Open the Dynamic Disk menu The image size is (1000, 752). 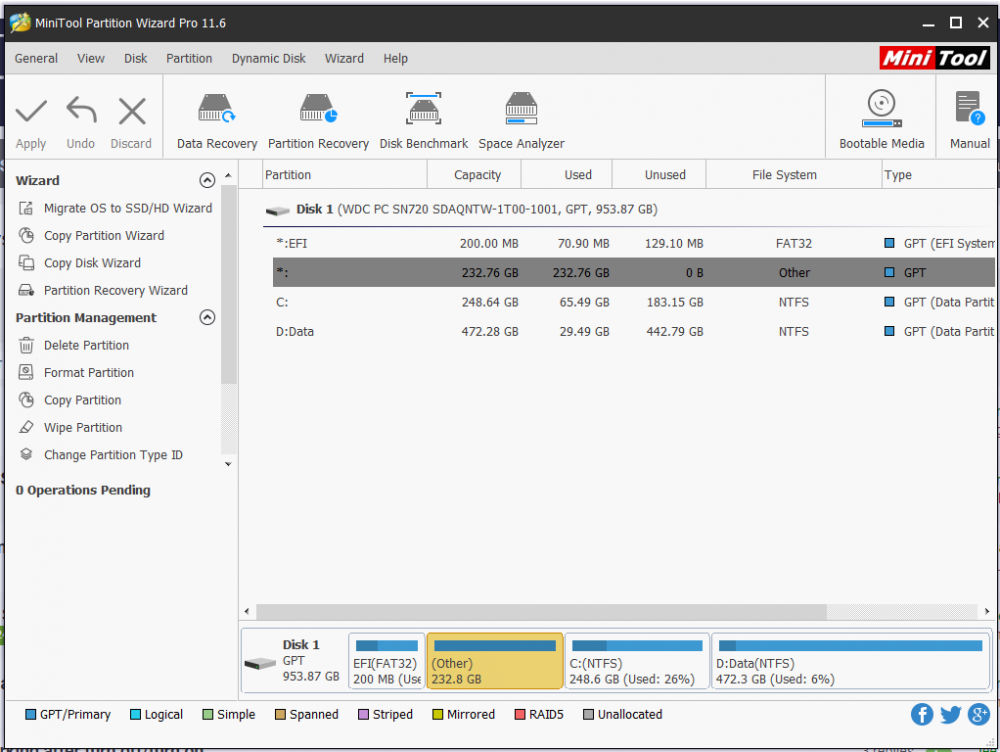click(268, 58)
